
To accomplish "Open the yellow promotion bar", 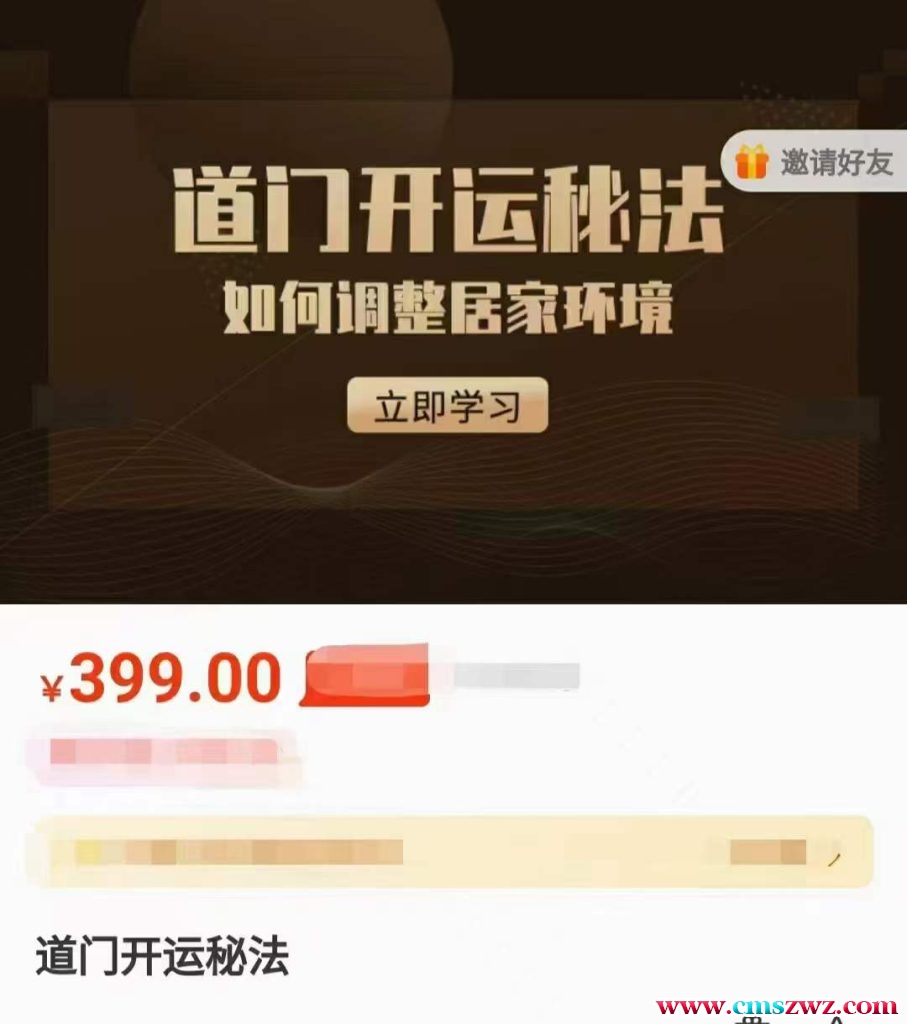I will 449,852.
